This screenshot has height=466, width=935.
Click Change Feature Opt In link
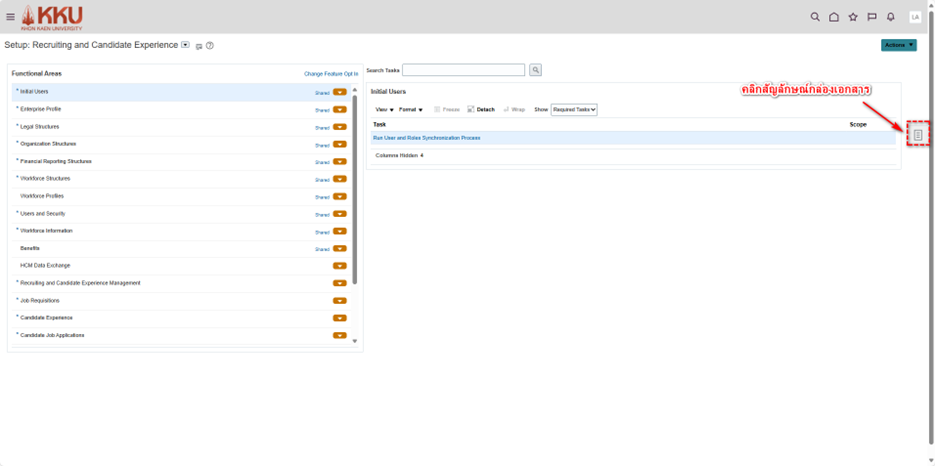(x=331, y=74)
